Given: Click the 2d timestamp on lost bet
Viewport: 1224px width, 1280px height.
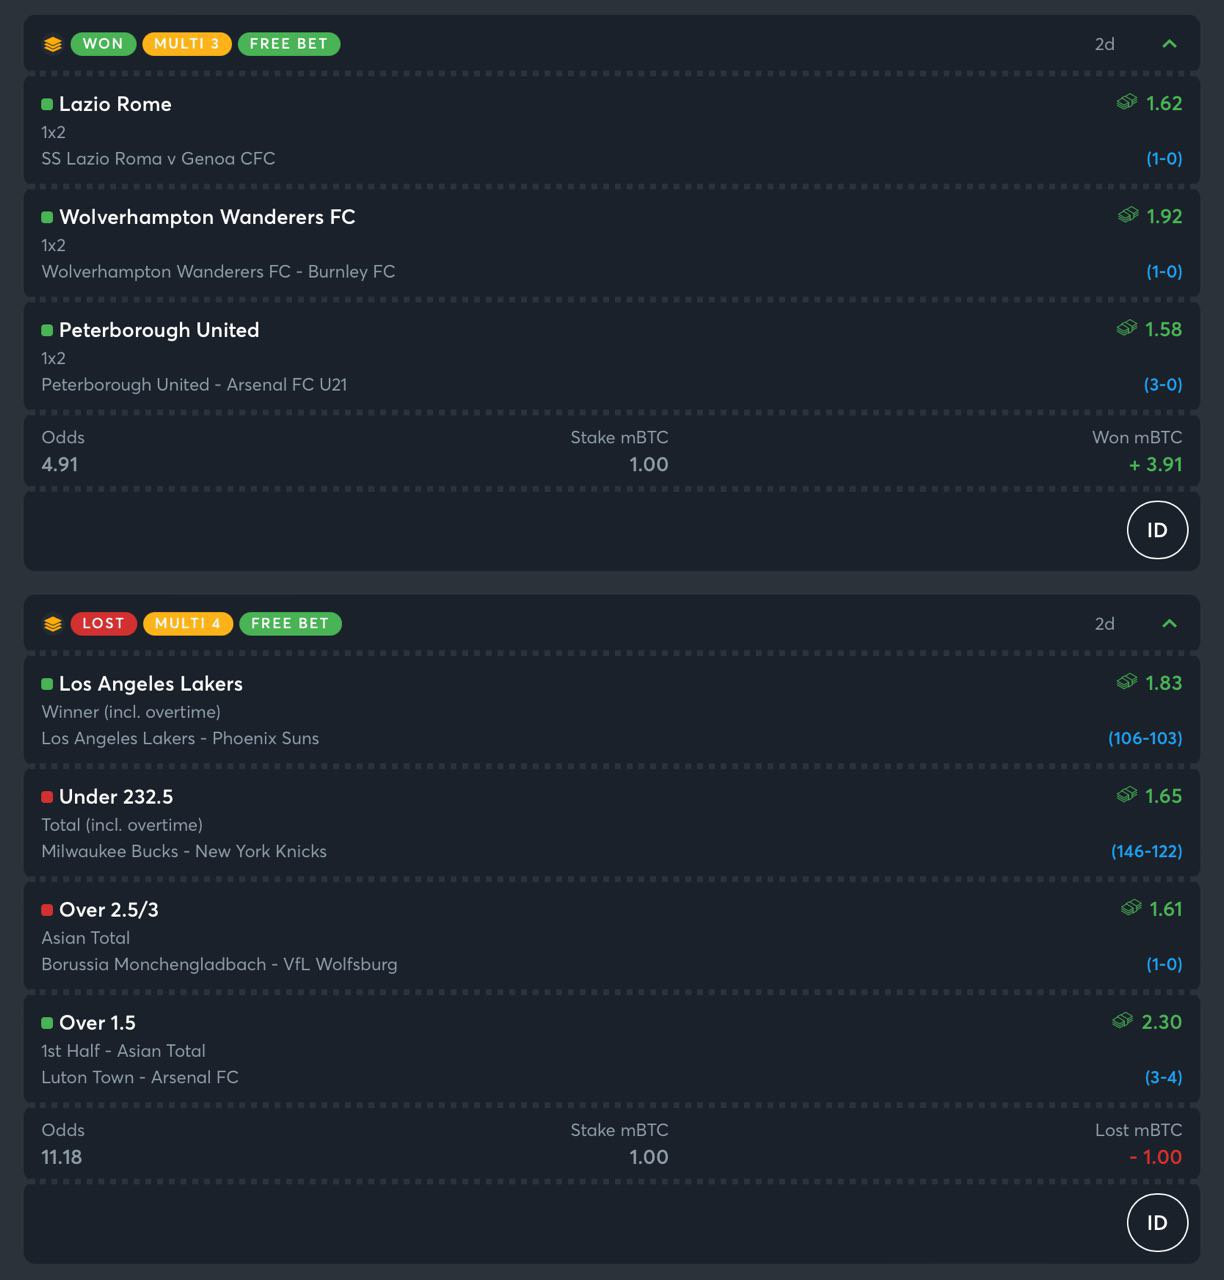Looking at the screenshot, I should [x=1105, y=624].
